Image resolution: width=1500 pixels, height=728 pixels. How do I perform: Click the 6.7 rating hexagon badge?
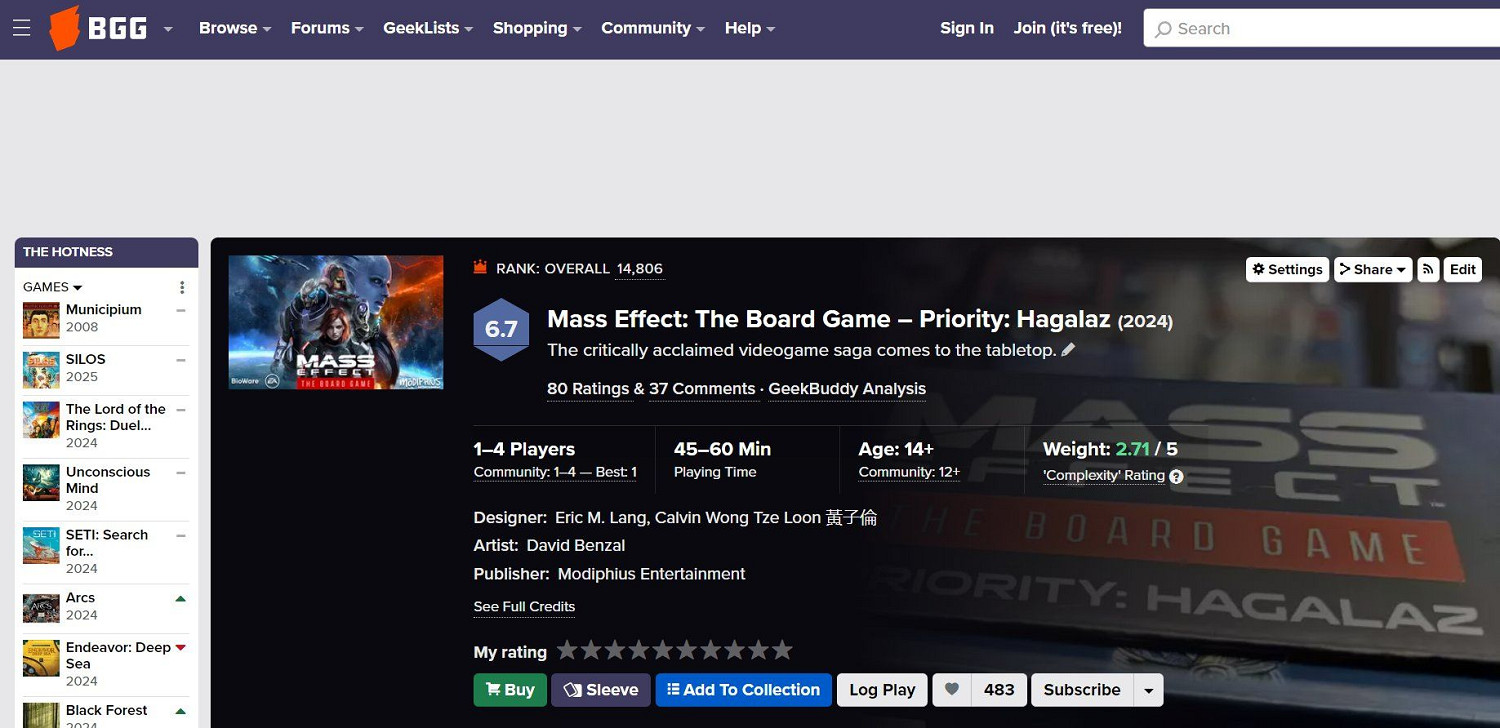(x=500, y=329)
